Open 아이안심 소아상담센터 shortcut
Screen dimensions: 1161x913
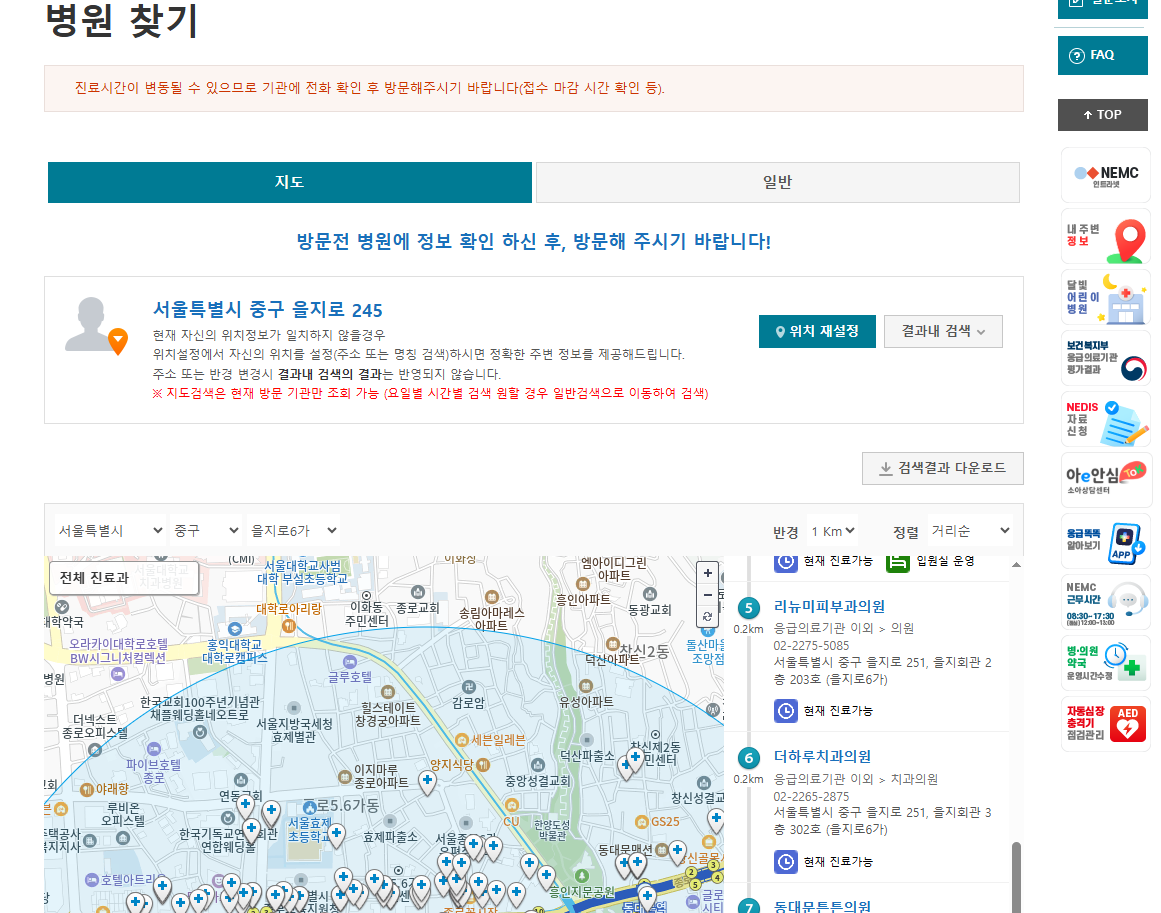click(x=1105, y=480)
